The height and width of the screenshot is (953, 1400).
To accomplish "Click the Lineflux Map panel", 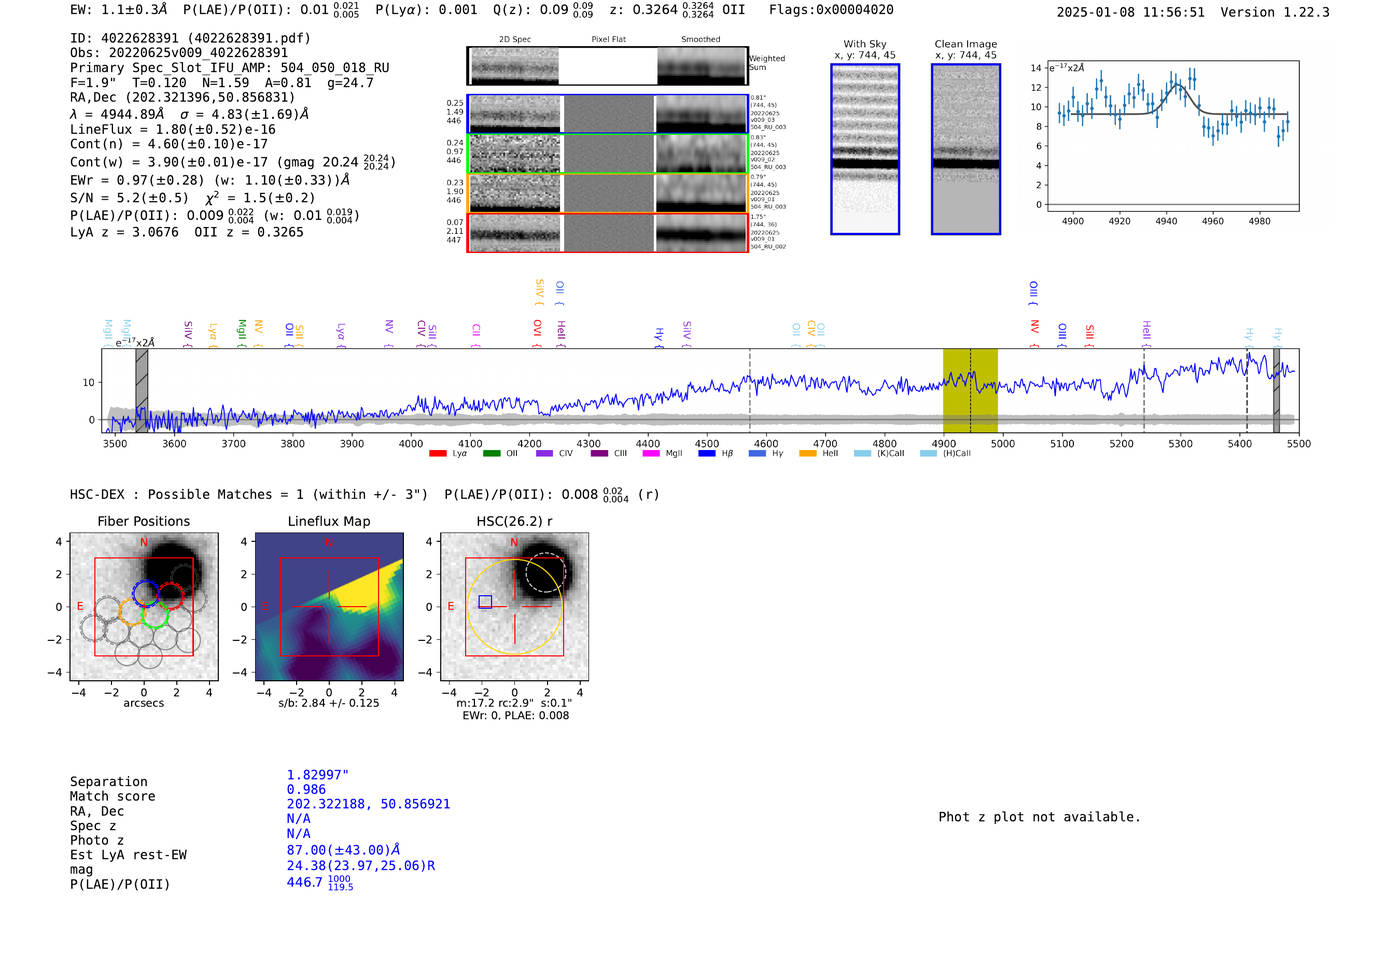I will 329,607.
